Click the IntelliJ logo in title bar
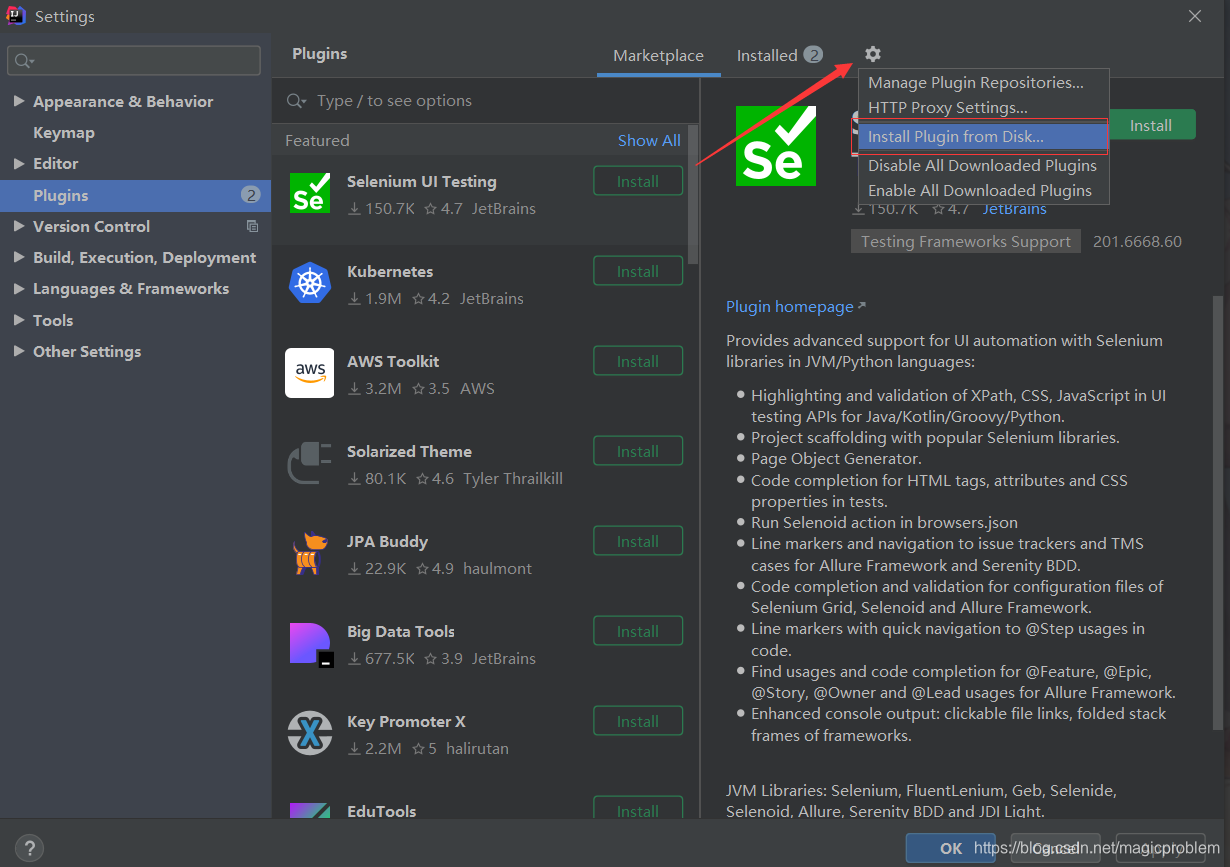This screenshot has width=1230, height=867. 16,16
